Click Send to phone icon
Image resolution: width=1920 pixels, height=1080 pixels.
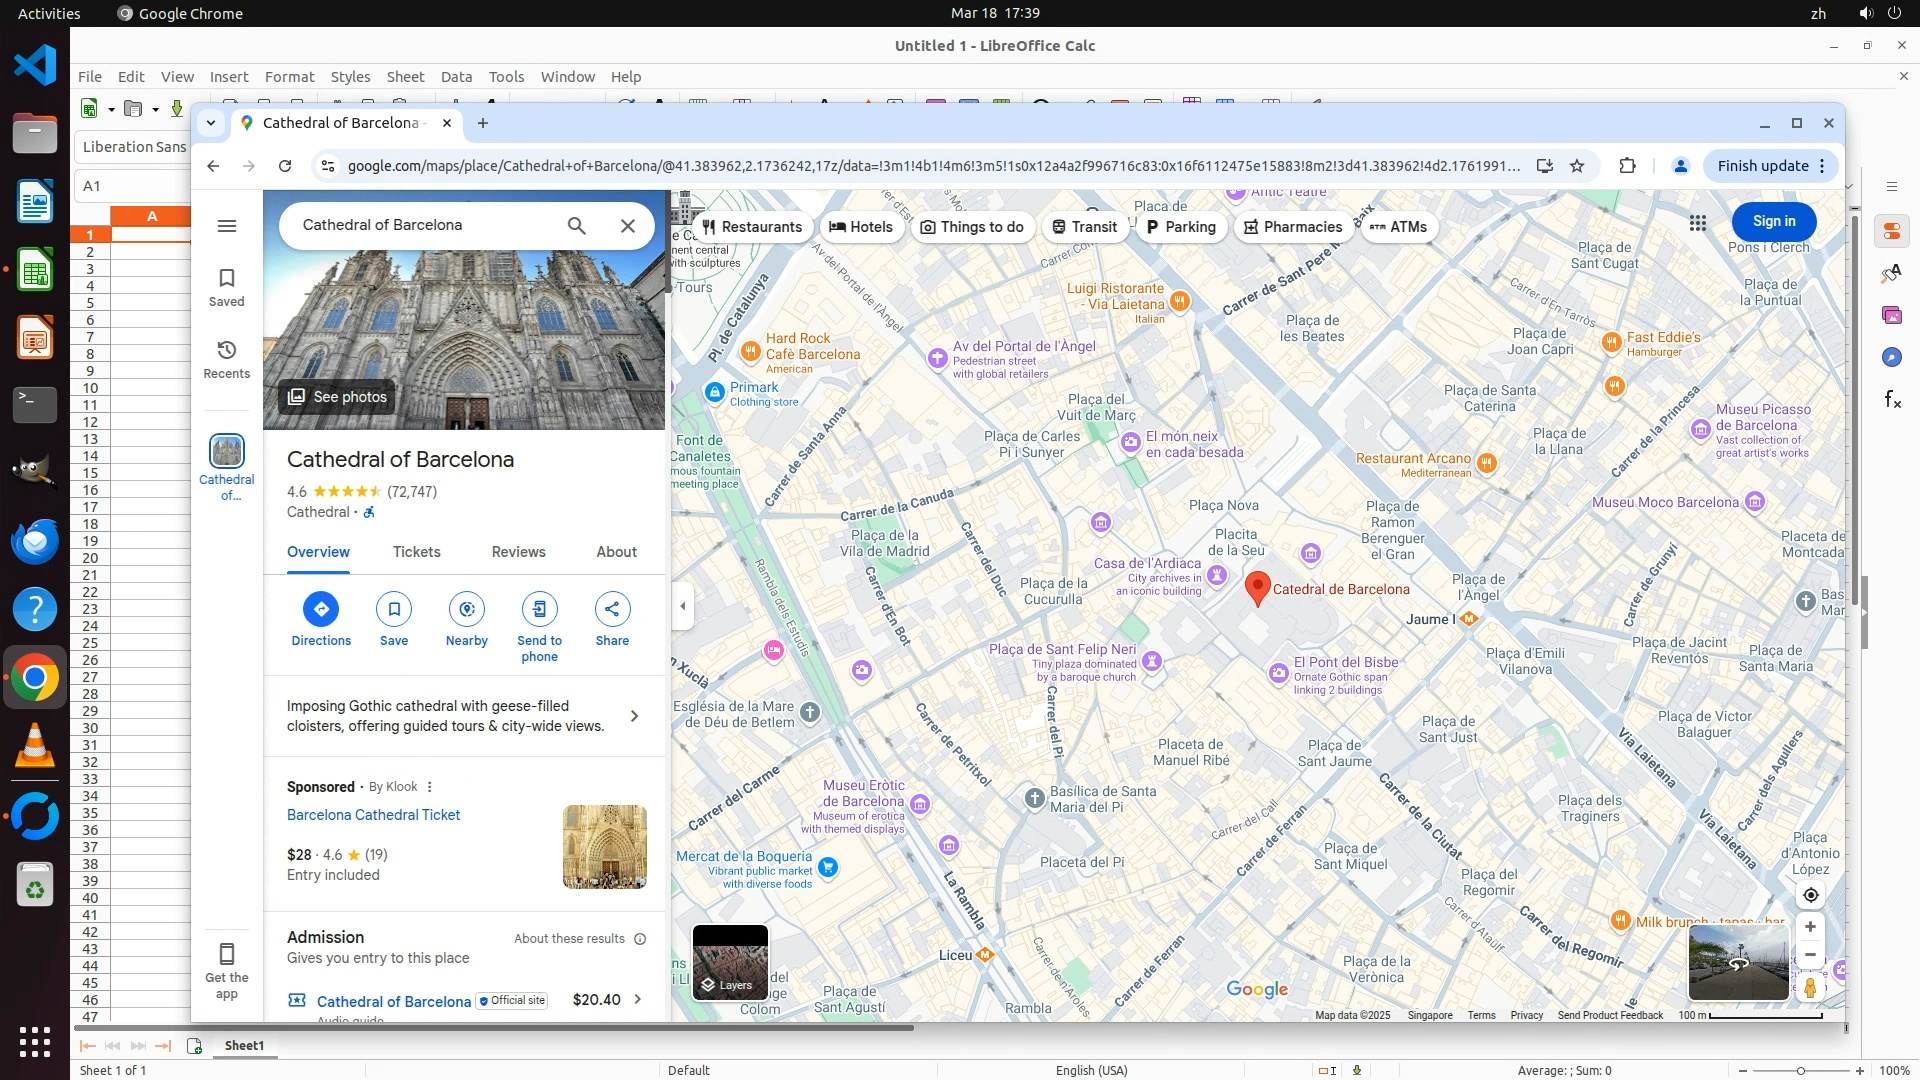(x=539, y=609)
